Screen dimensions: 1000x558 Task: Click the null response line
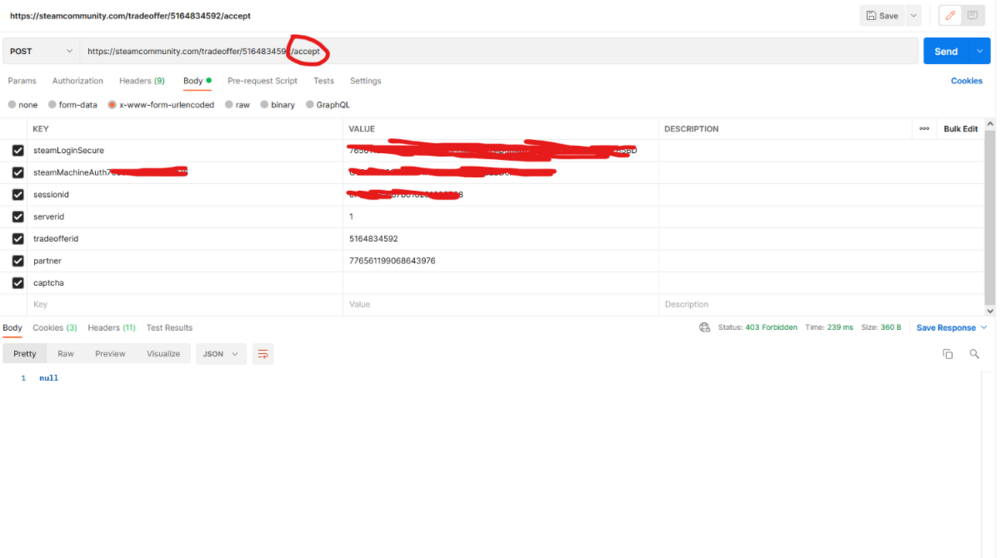pyautogui.click(x=48, y=378)
